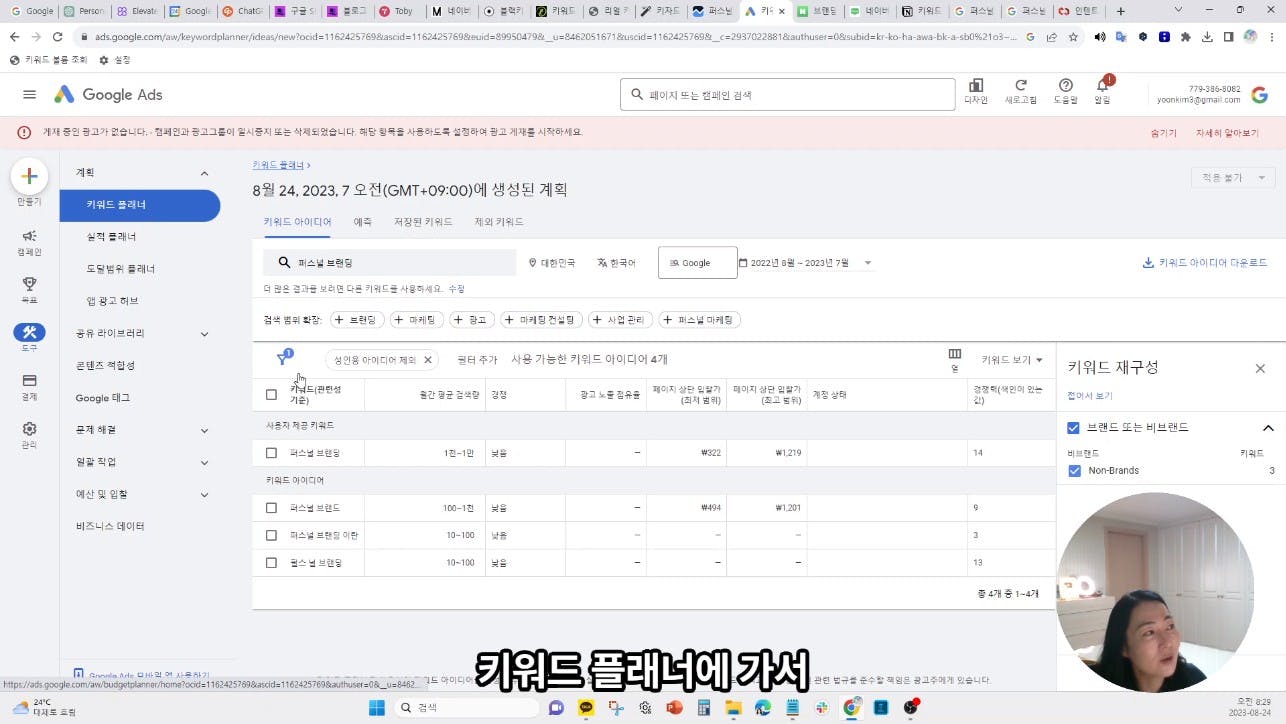Switch to the 키워드 아이디어 tab
Screen dimensions: 1286x724
pos(298,222)
